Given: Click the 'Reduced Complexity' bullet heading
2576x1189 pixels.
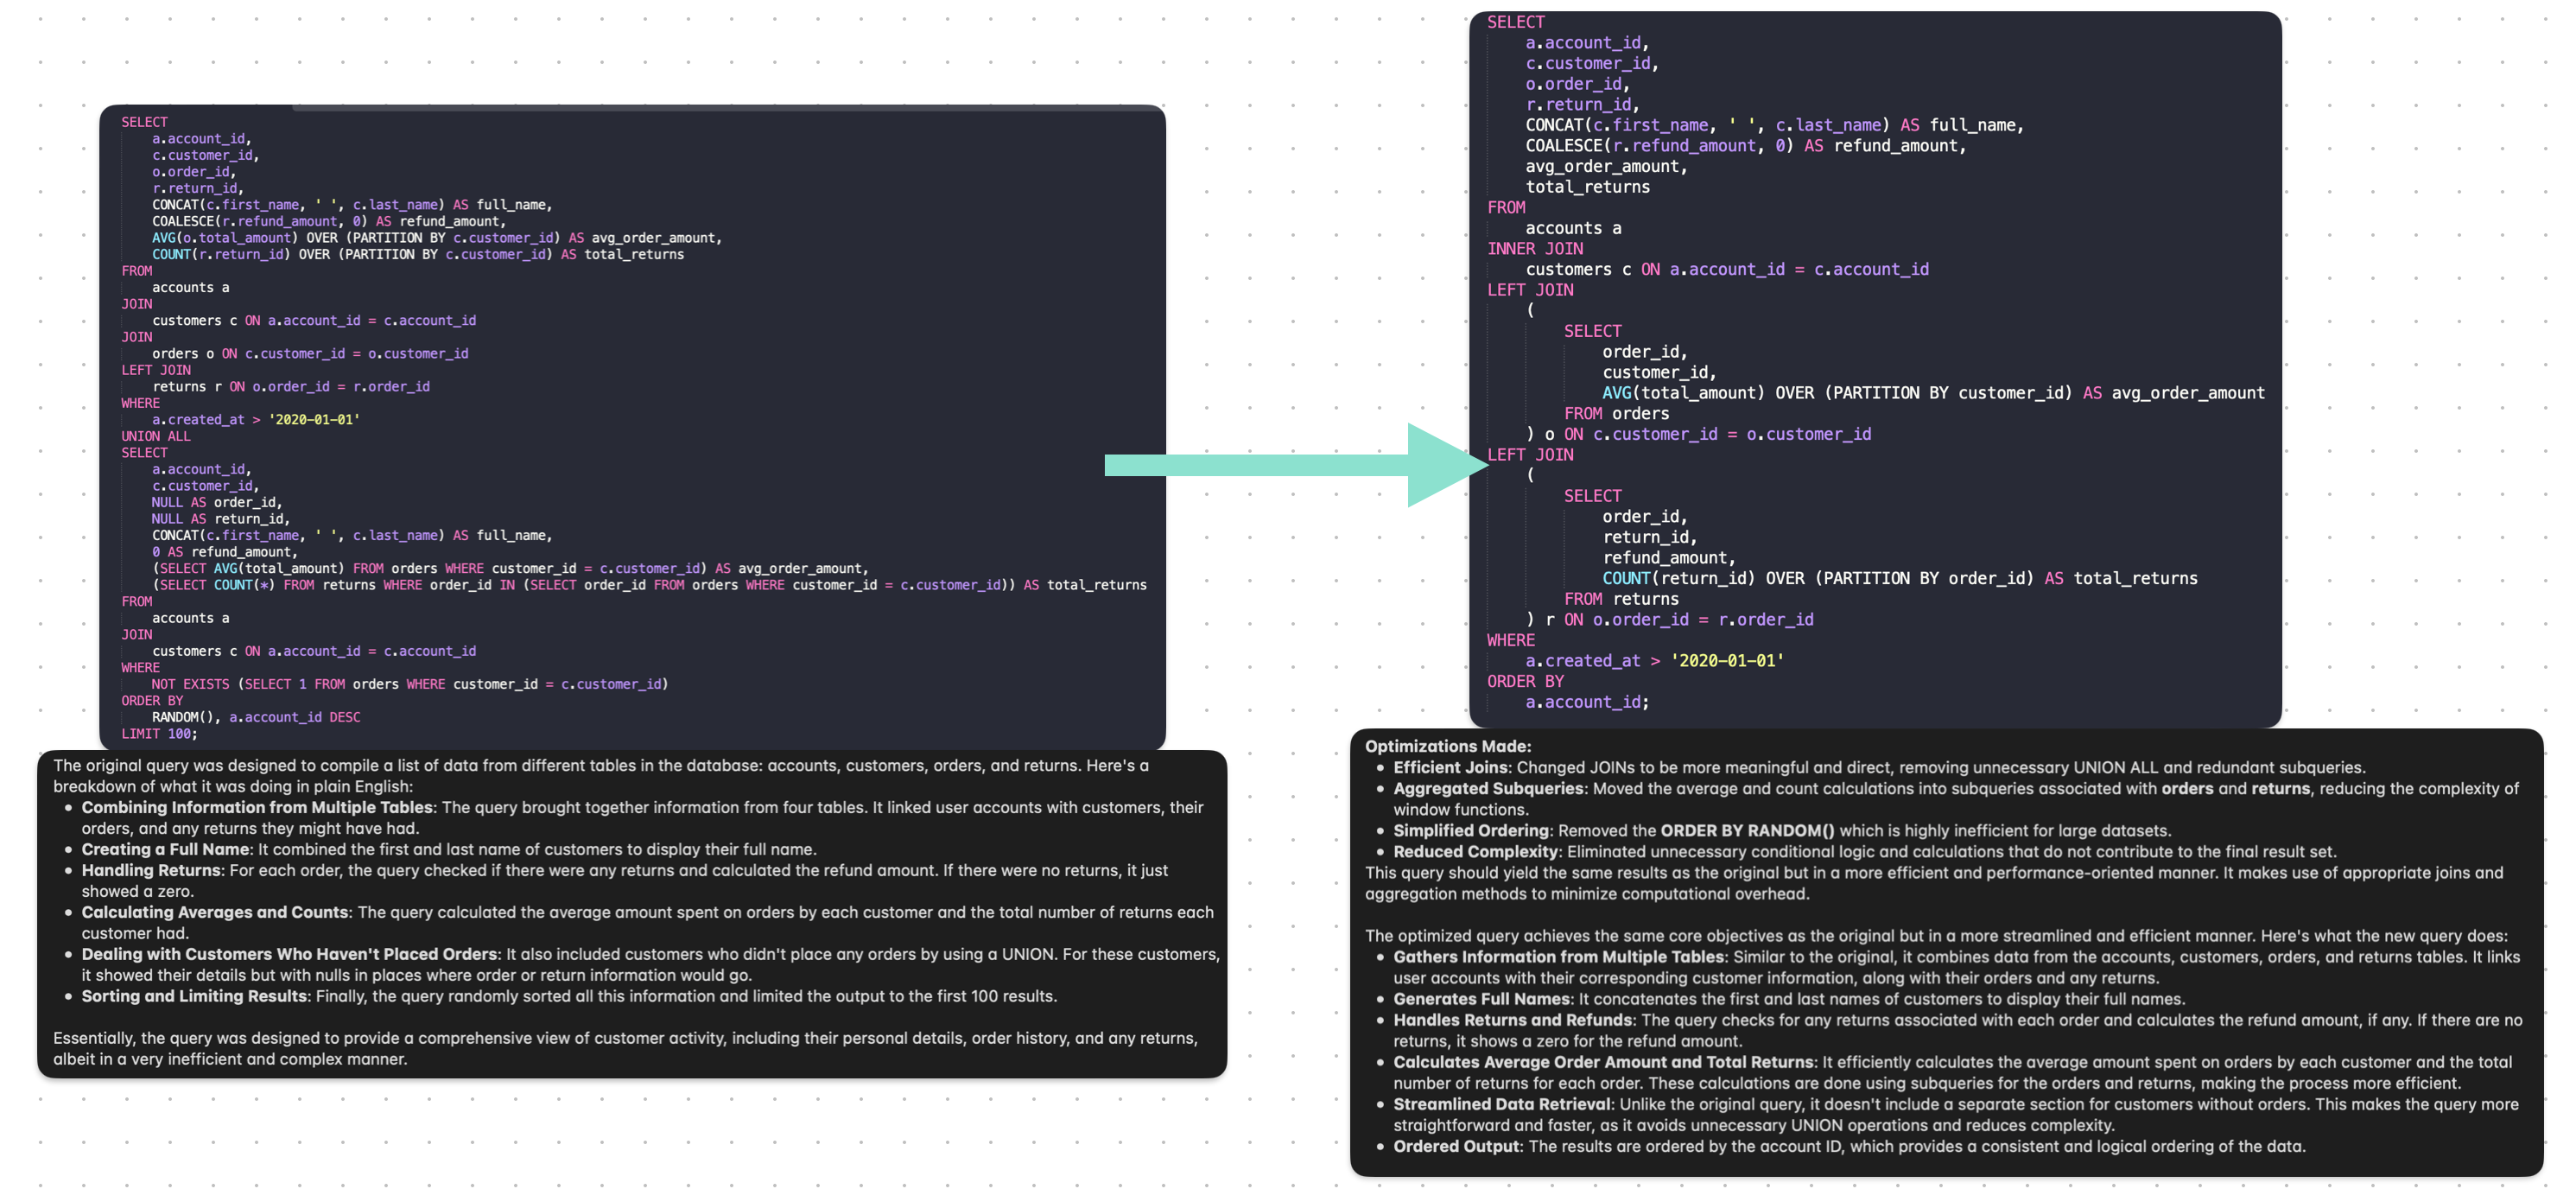Looking at the screenshot, I should (x=1475, y=851).
